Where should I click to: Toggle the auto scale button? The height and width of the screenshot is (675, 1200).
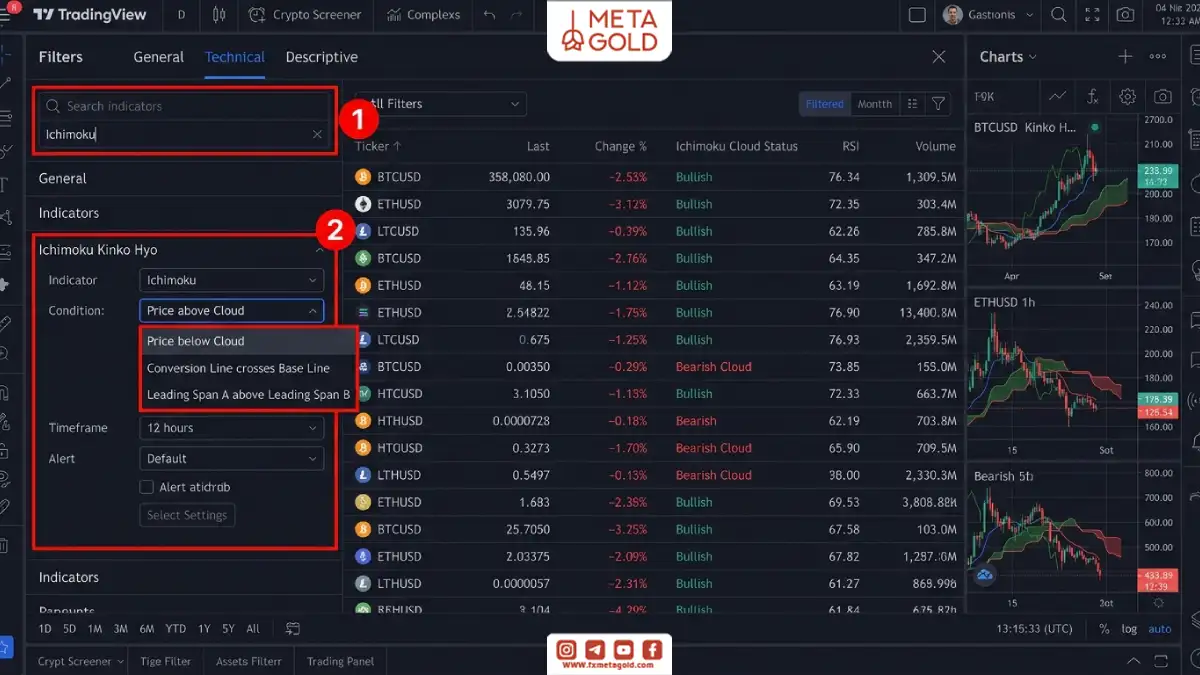pyautogui.click(x=1159, y=629)
